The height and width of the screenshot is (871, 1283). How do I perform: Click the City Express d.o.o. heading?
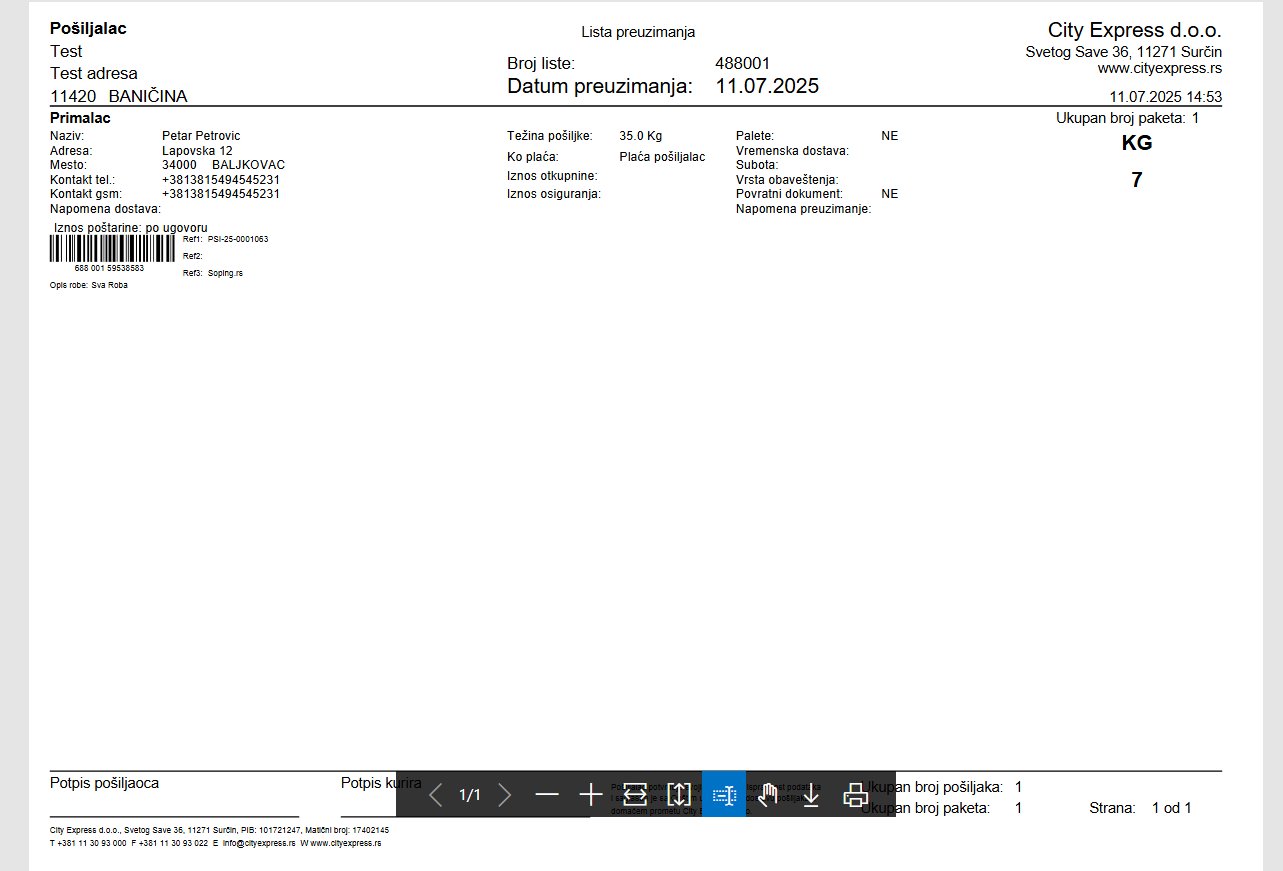pos(1134,30)
